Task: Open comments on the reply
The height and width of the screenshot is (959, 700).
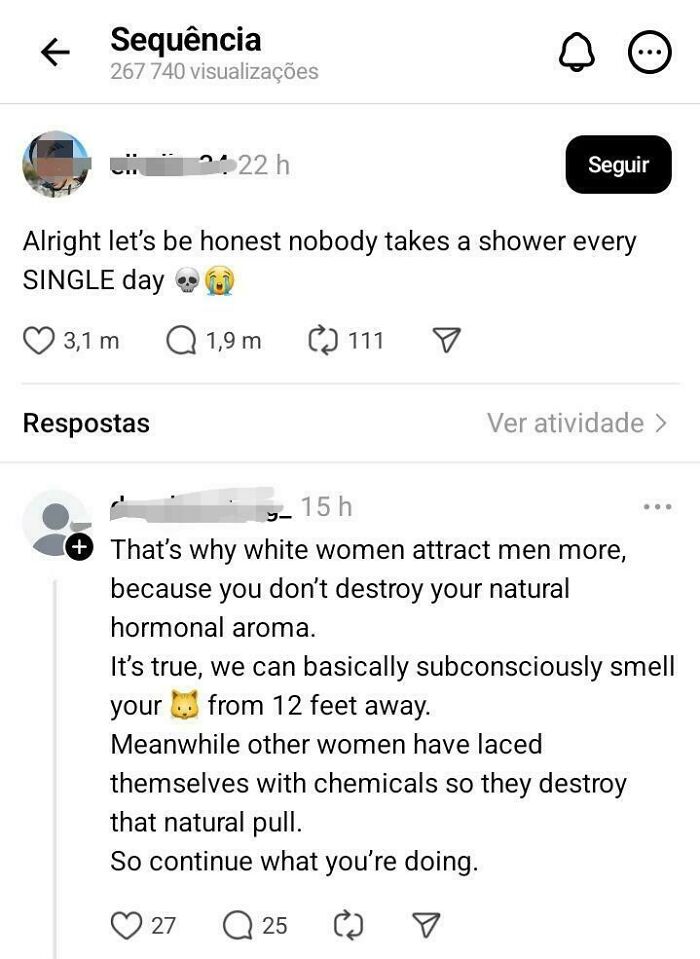Action: (237, 926)
